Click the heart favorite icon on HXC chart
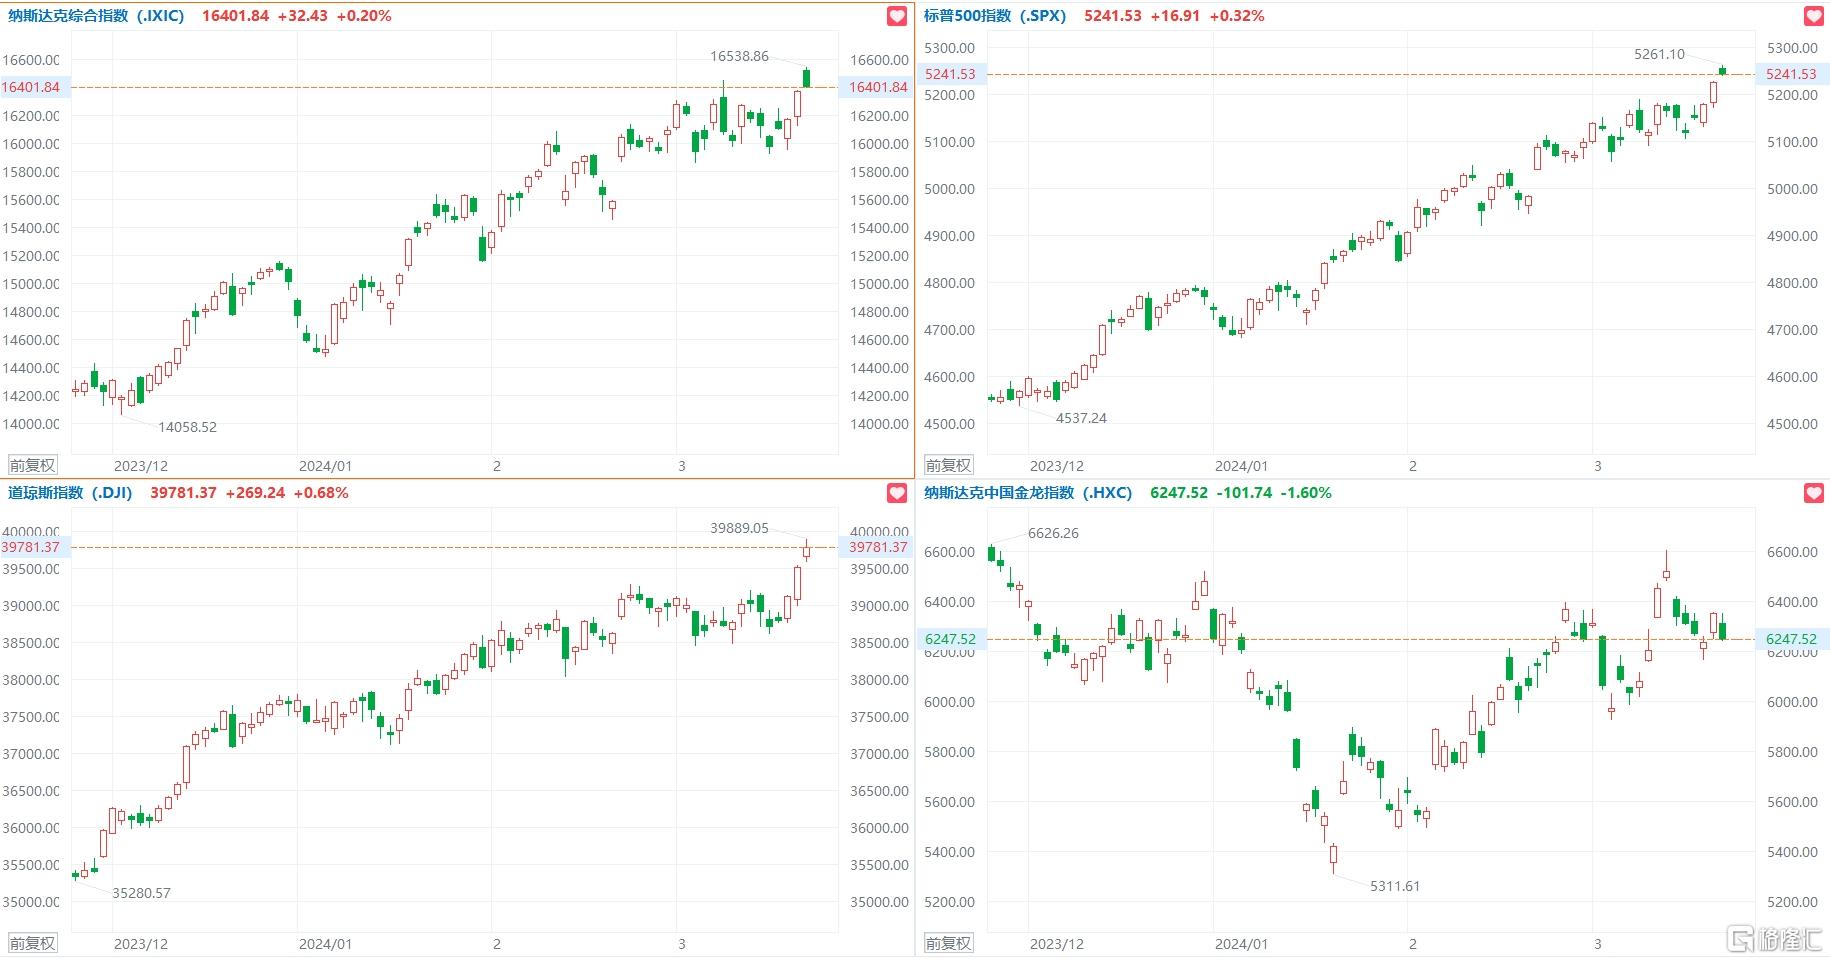Screen dimensions: 1830x961 coord(1813,493)
